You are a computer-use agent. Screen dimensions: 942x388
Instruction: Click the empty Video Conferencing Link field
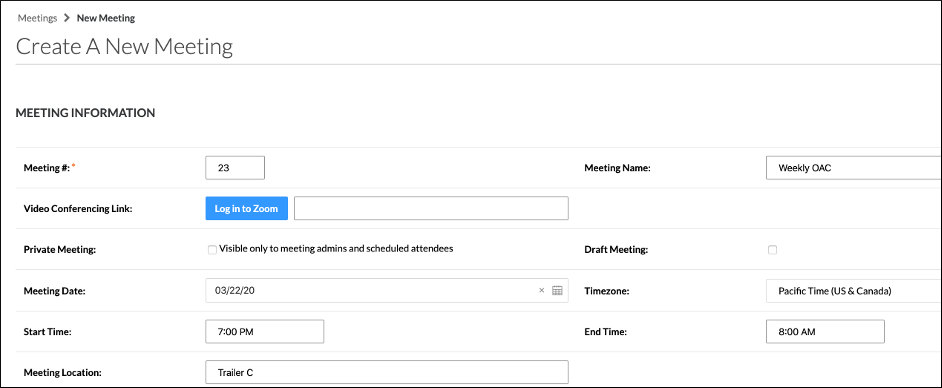(431, 208)
